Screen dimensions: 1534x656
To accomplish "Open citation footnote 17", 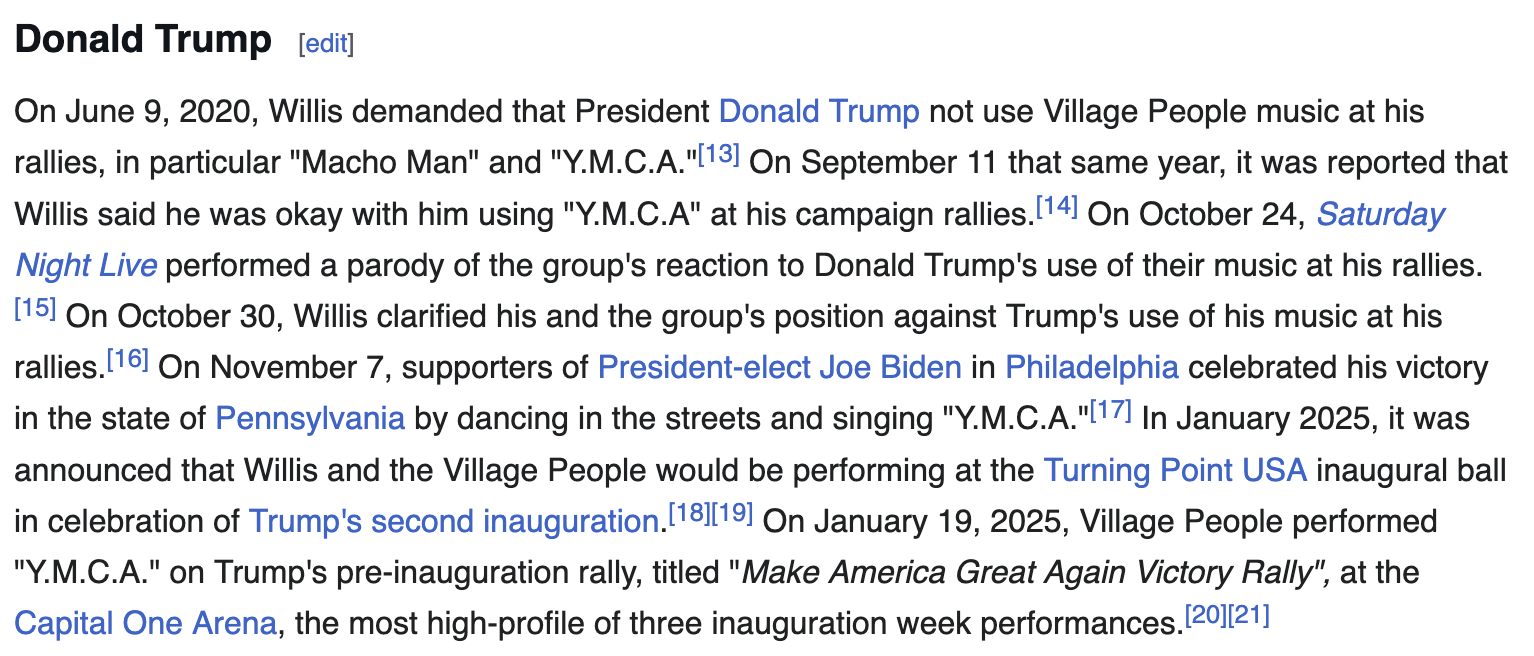I will pyautogui.click(x=1111, y=411).
